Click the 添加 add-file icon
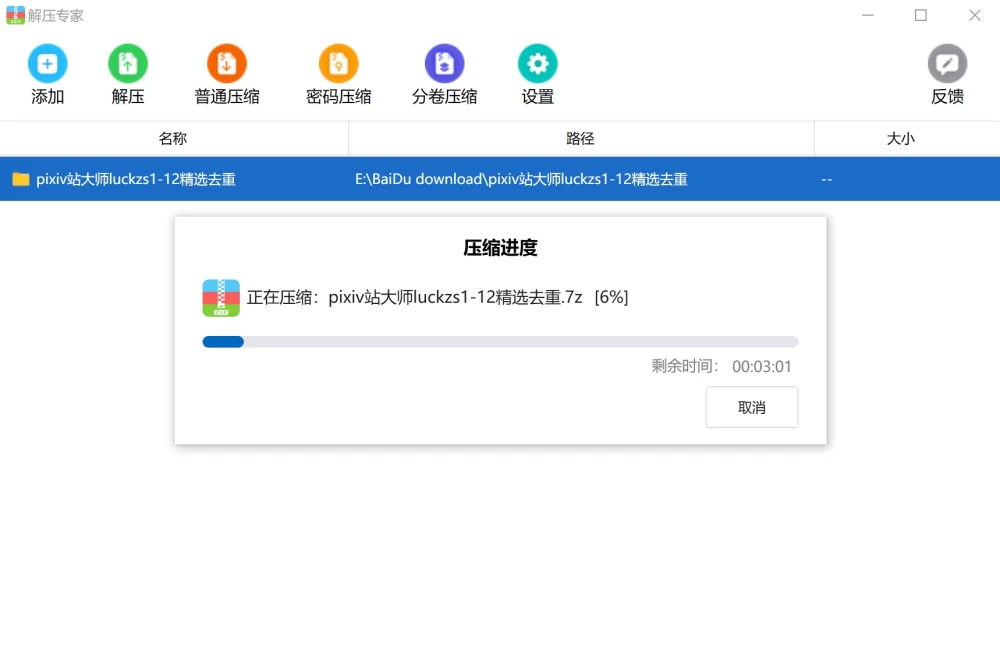Viewport: 1000px width, 651px height. click(x=47, y=64)
